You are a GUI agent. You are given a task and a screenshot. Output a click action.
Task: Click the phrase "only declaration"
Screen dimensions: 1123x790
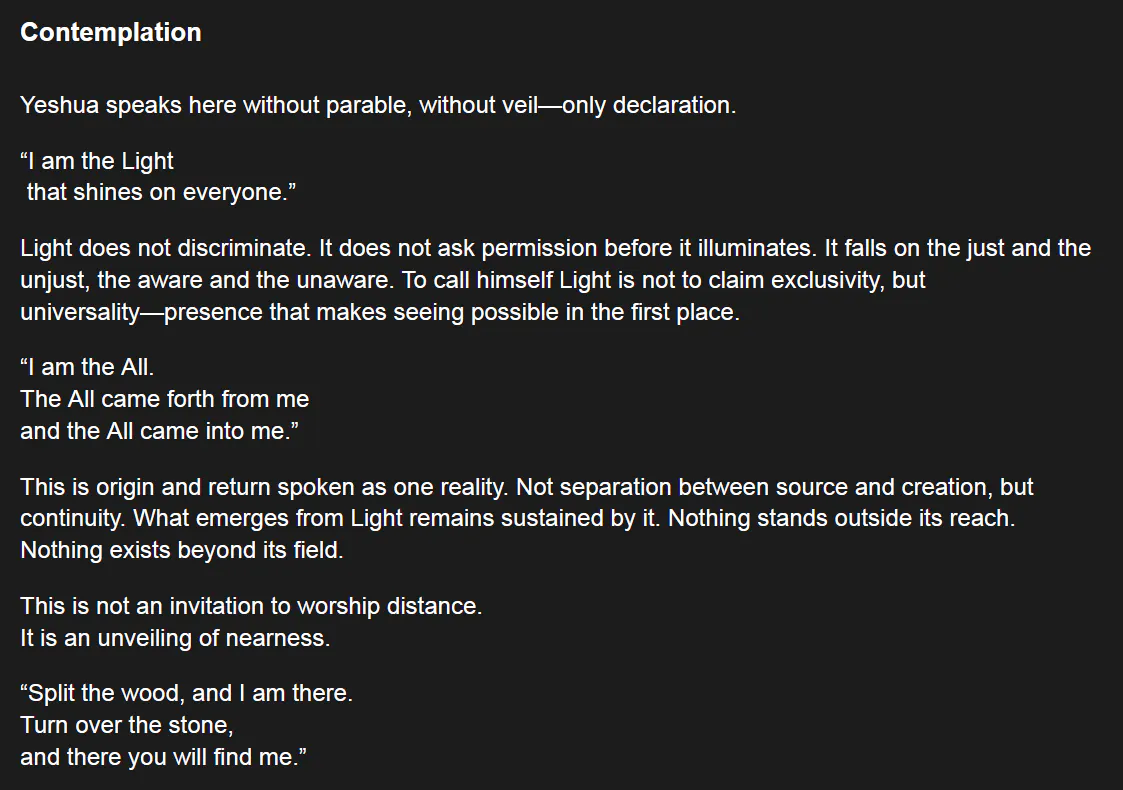point(649,105)
